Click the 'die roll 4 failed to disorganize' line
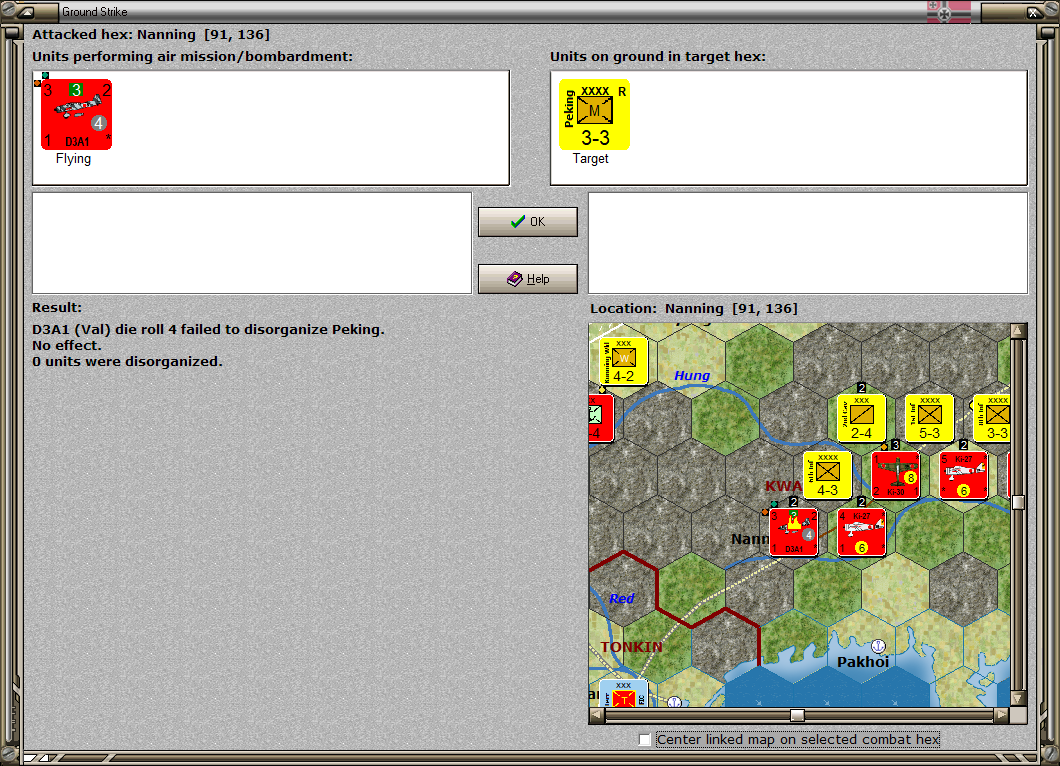The height and width of the screenshot is (766, 1060). (208, 329)
